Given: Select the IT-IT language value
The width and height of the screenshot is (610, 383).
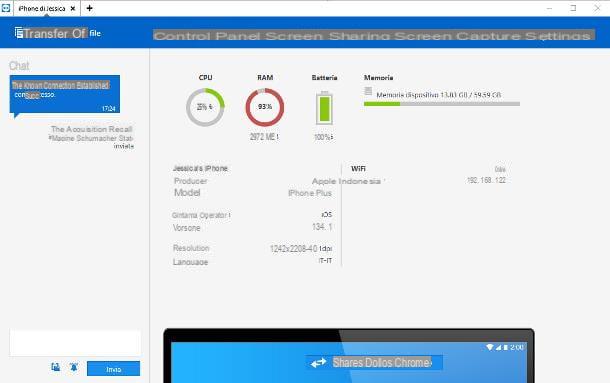Looking at the screenshot, I should click(325, 260).
